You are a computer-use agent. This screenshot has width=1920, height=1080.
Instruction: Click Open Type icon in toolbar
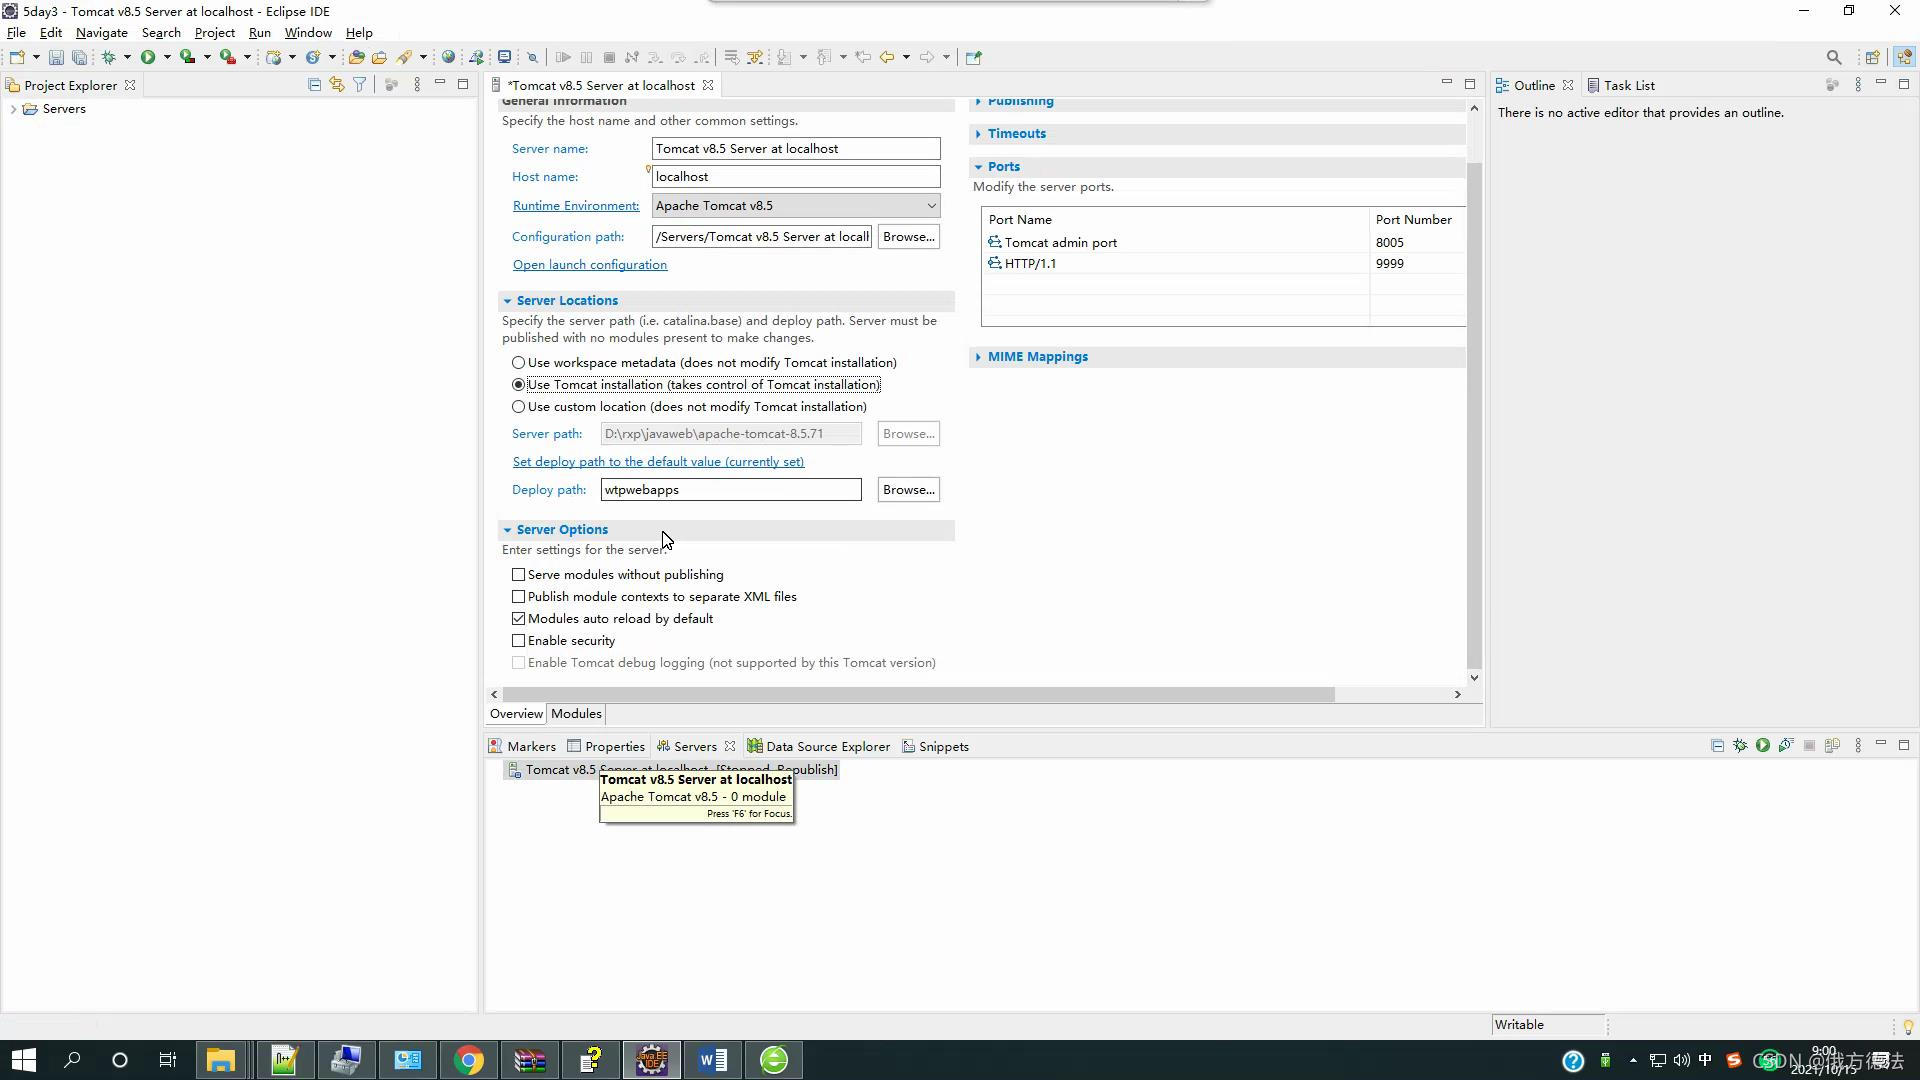click(x=356, y=57)
